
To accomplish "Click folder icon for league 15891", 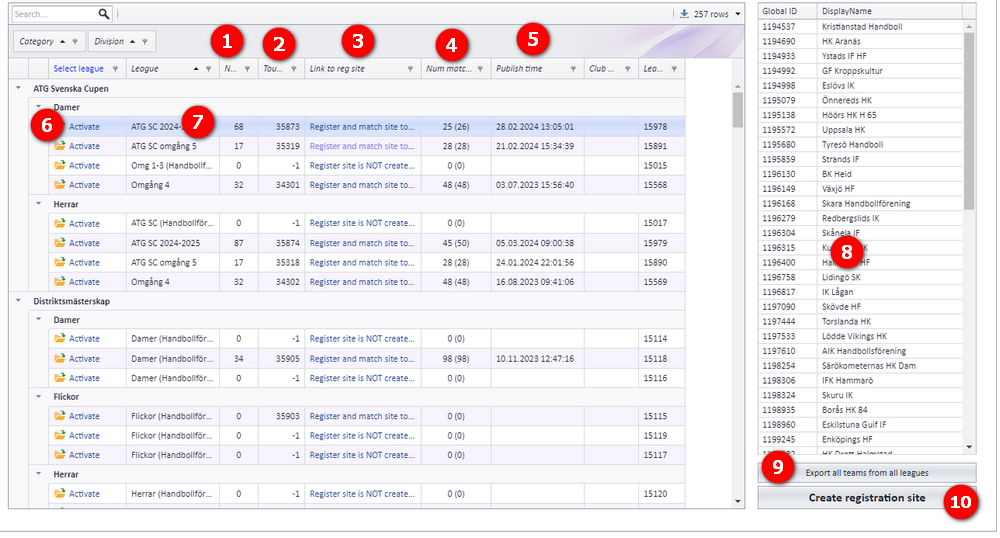I will coord(60,146).
